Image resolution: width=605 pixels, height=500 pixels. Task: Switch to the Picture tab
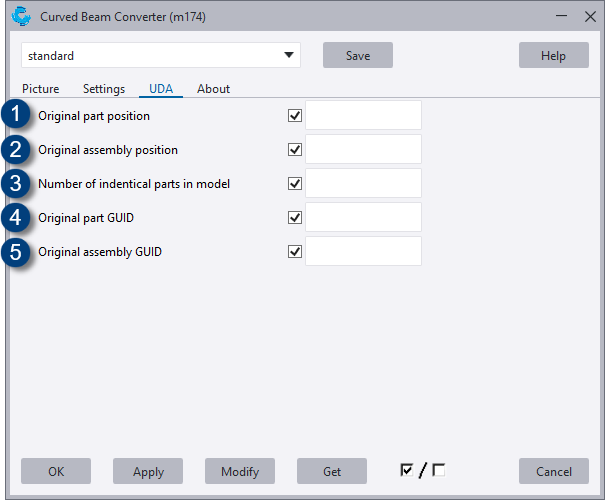[41, 89]
